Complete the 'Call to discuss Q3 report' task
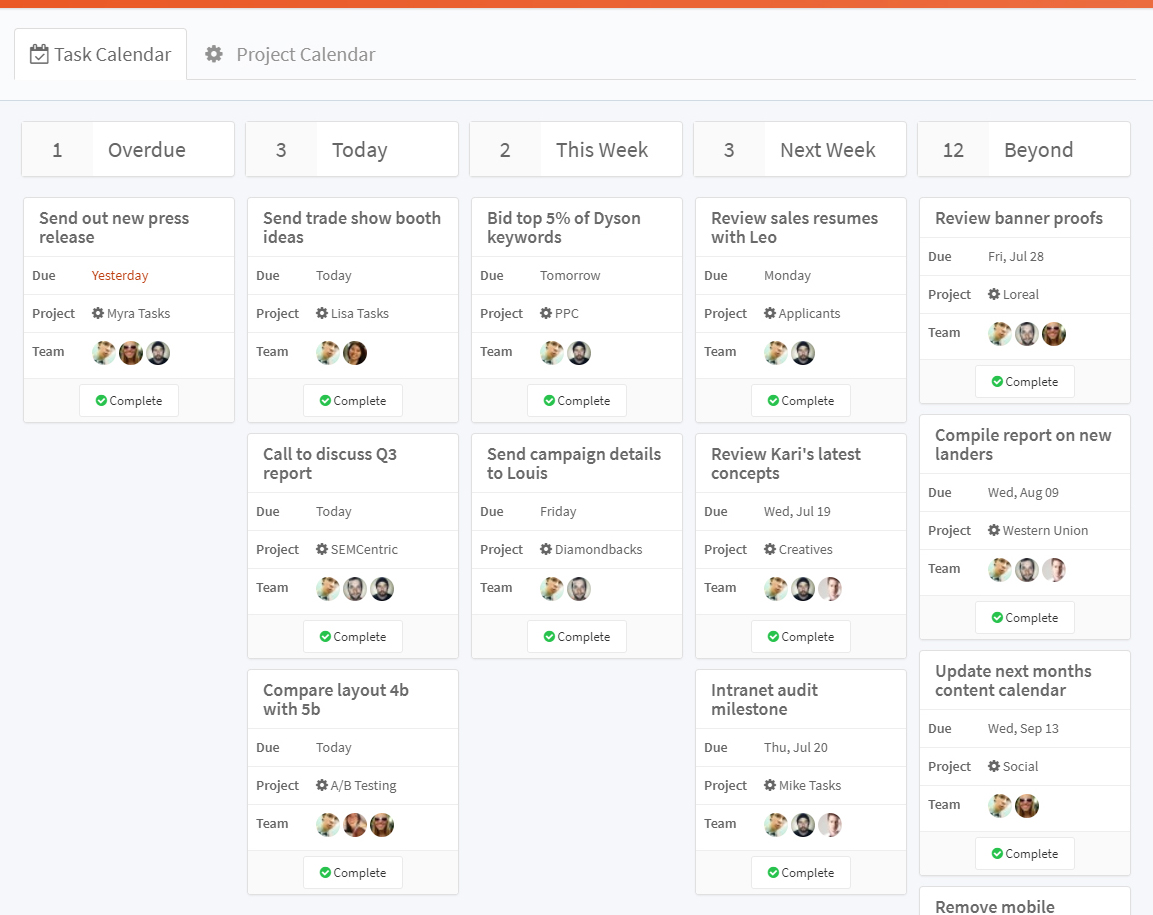This screenshot has height=915, width=1153. coord(352,636)
